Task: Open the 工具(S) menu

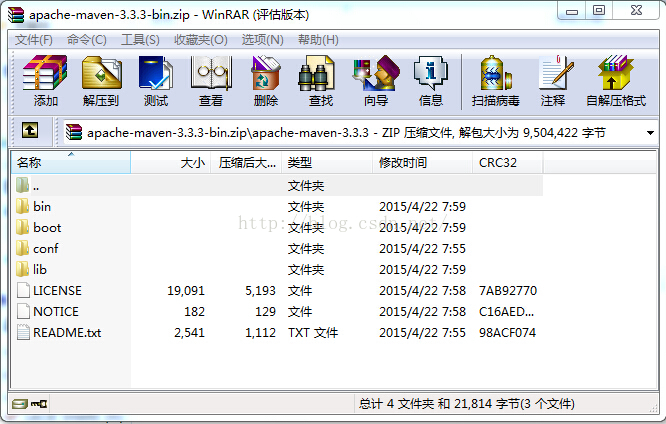Action: [140, 40]
